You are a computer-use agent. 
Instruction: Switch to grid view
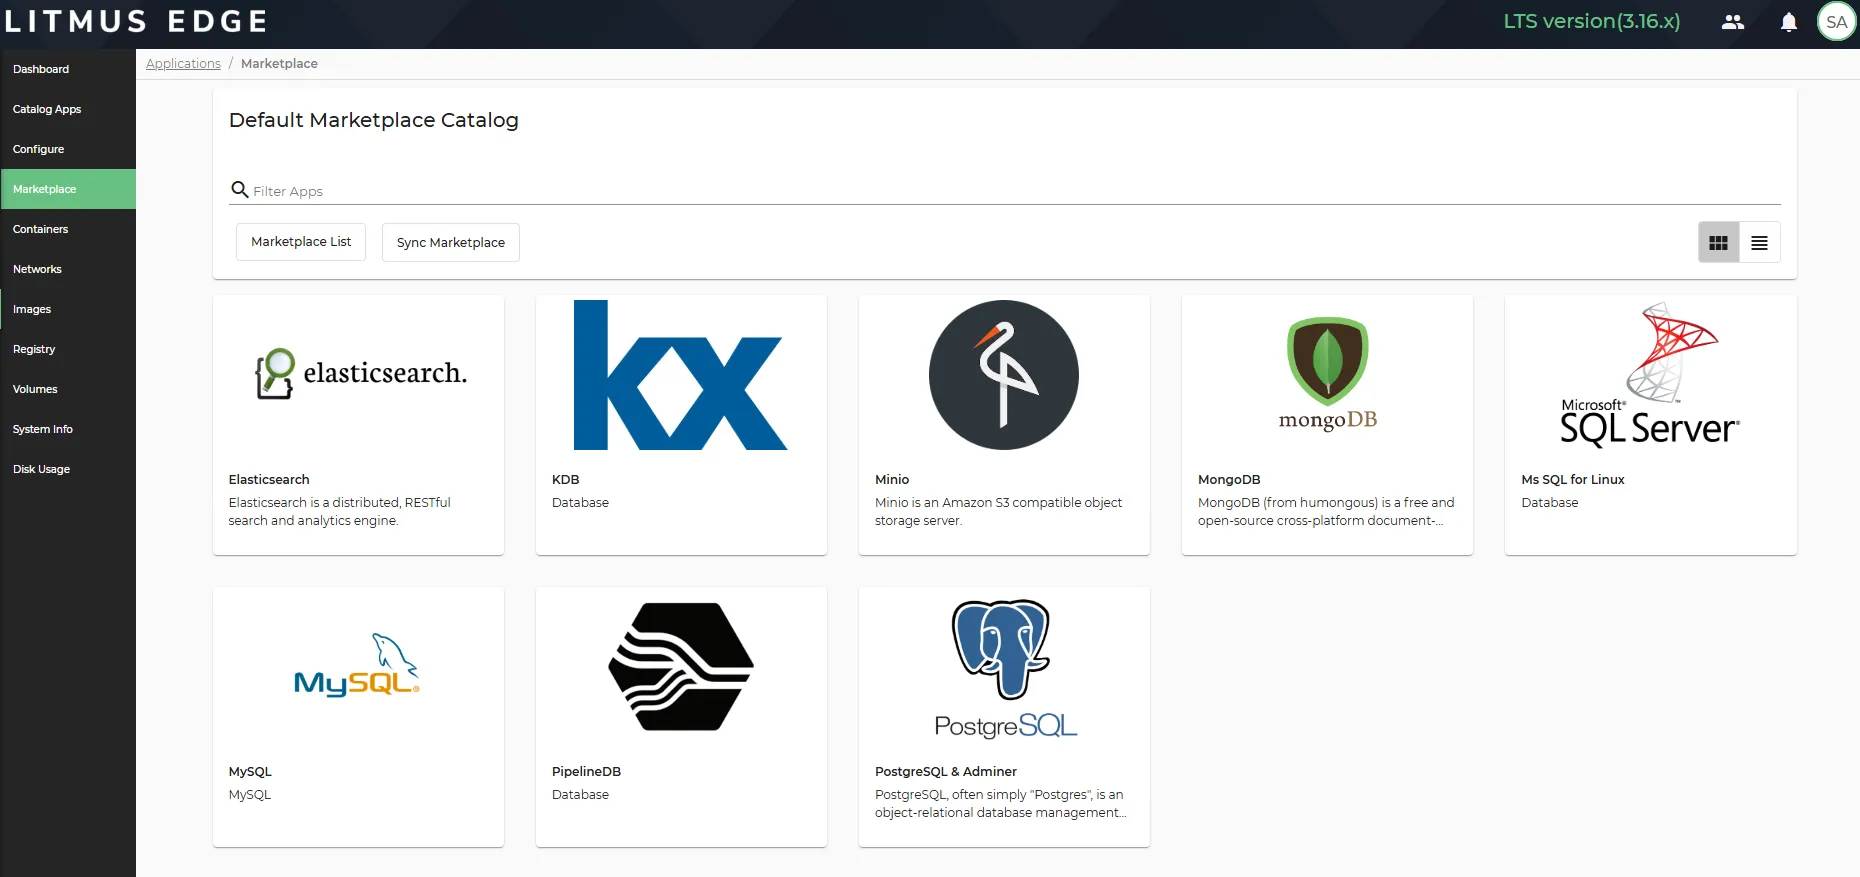coord(1719,243)
